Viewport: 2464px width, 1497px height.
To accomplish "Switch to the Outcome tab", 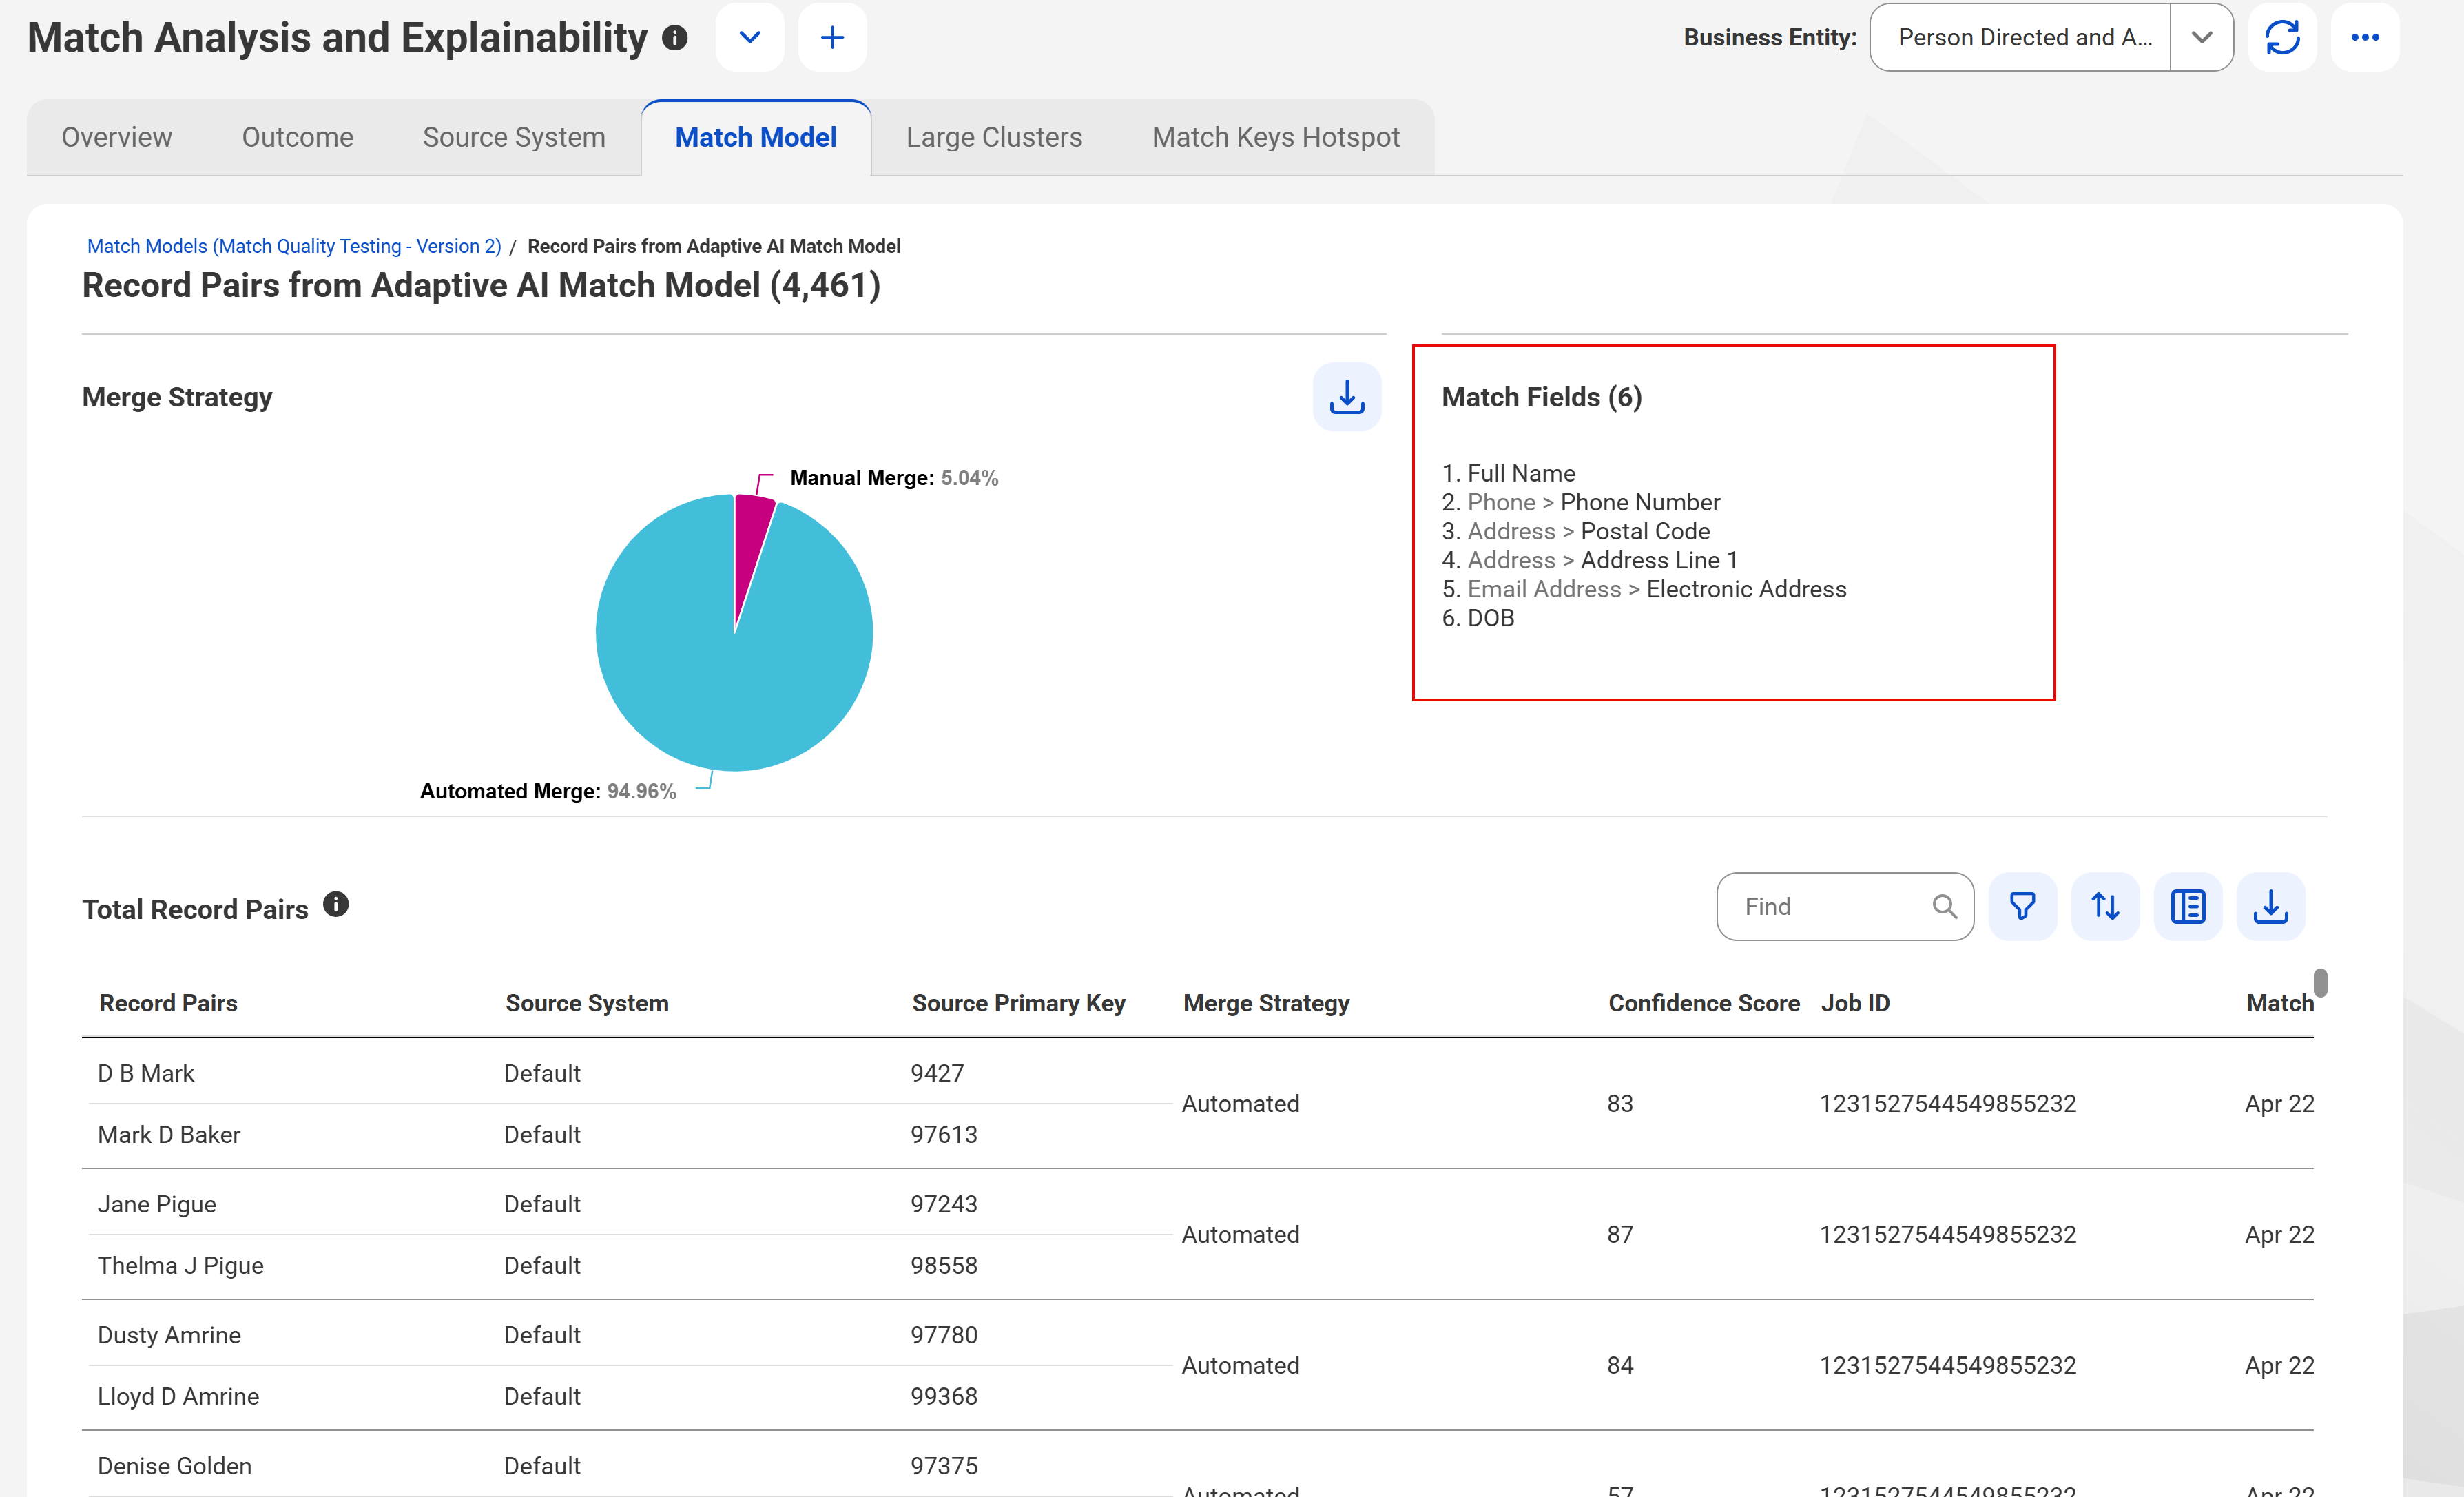I will coord(297,137).
